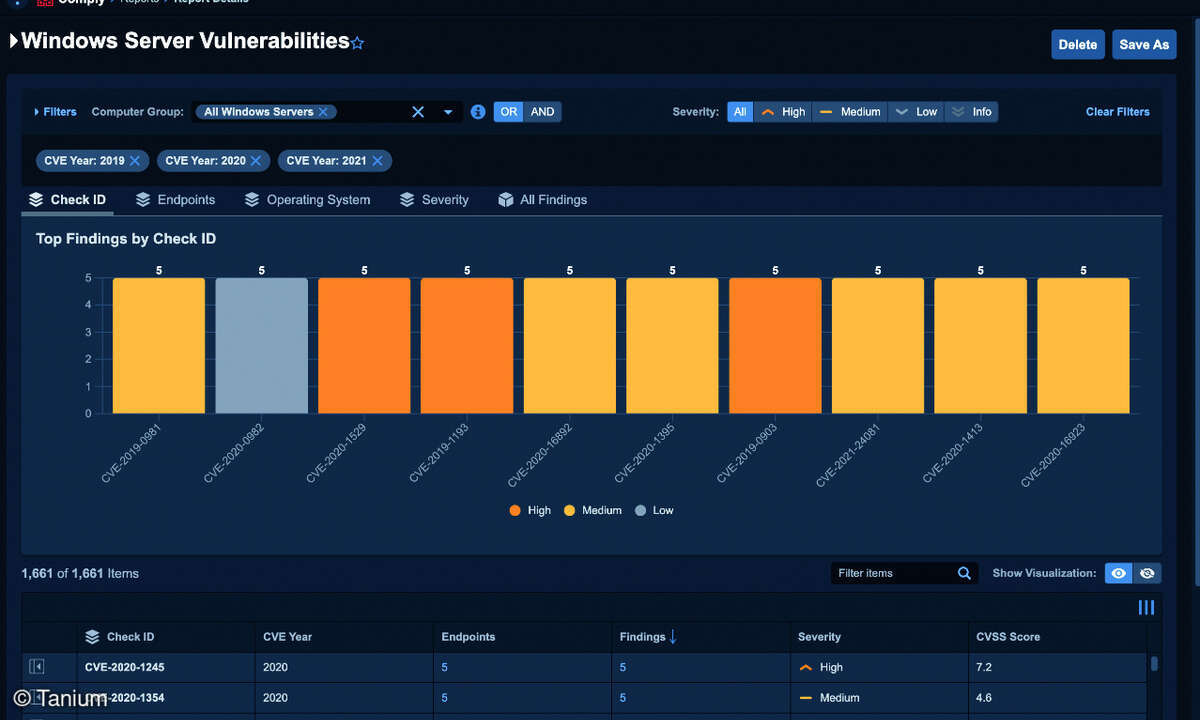Remove the CVE Year: 2020 filter chip
The image size is (1200, 720).
point(255,160)
